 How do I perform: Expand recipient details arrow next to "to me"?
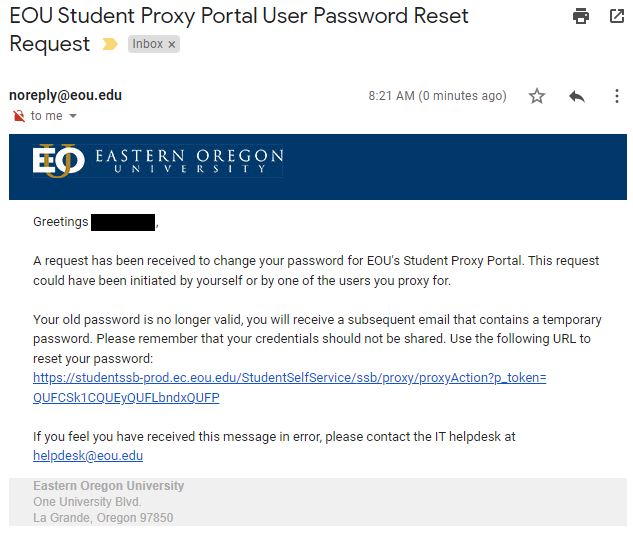[x=72, y=116]
